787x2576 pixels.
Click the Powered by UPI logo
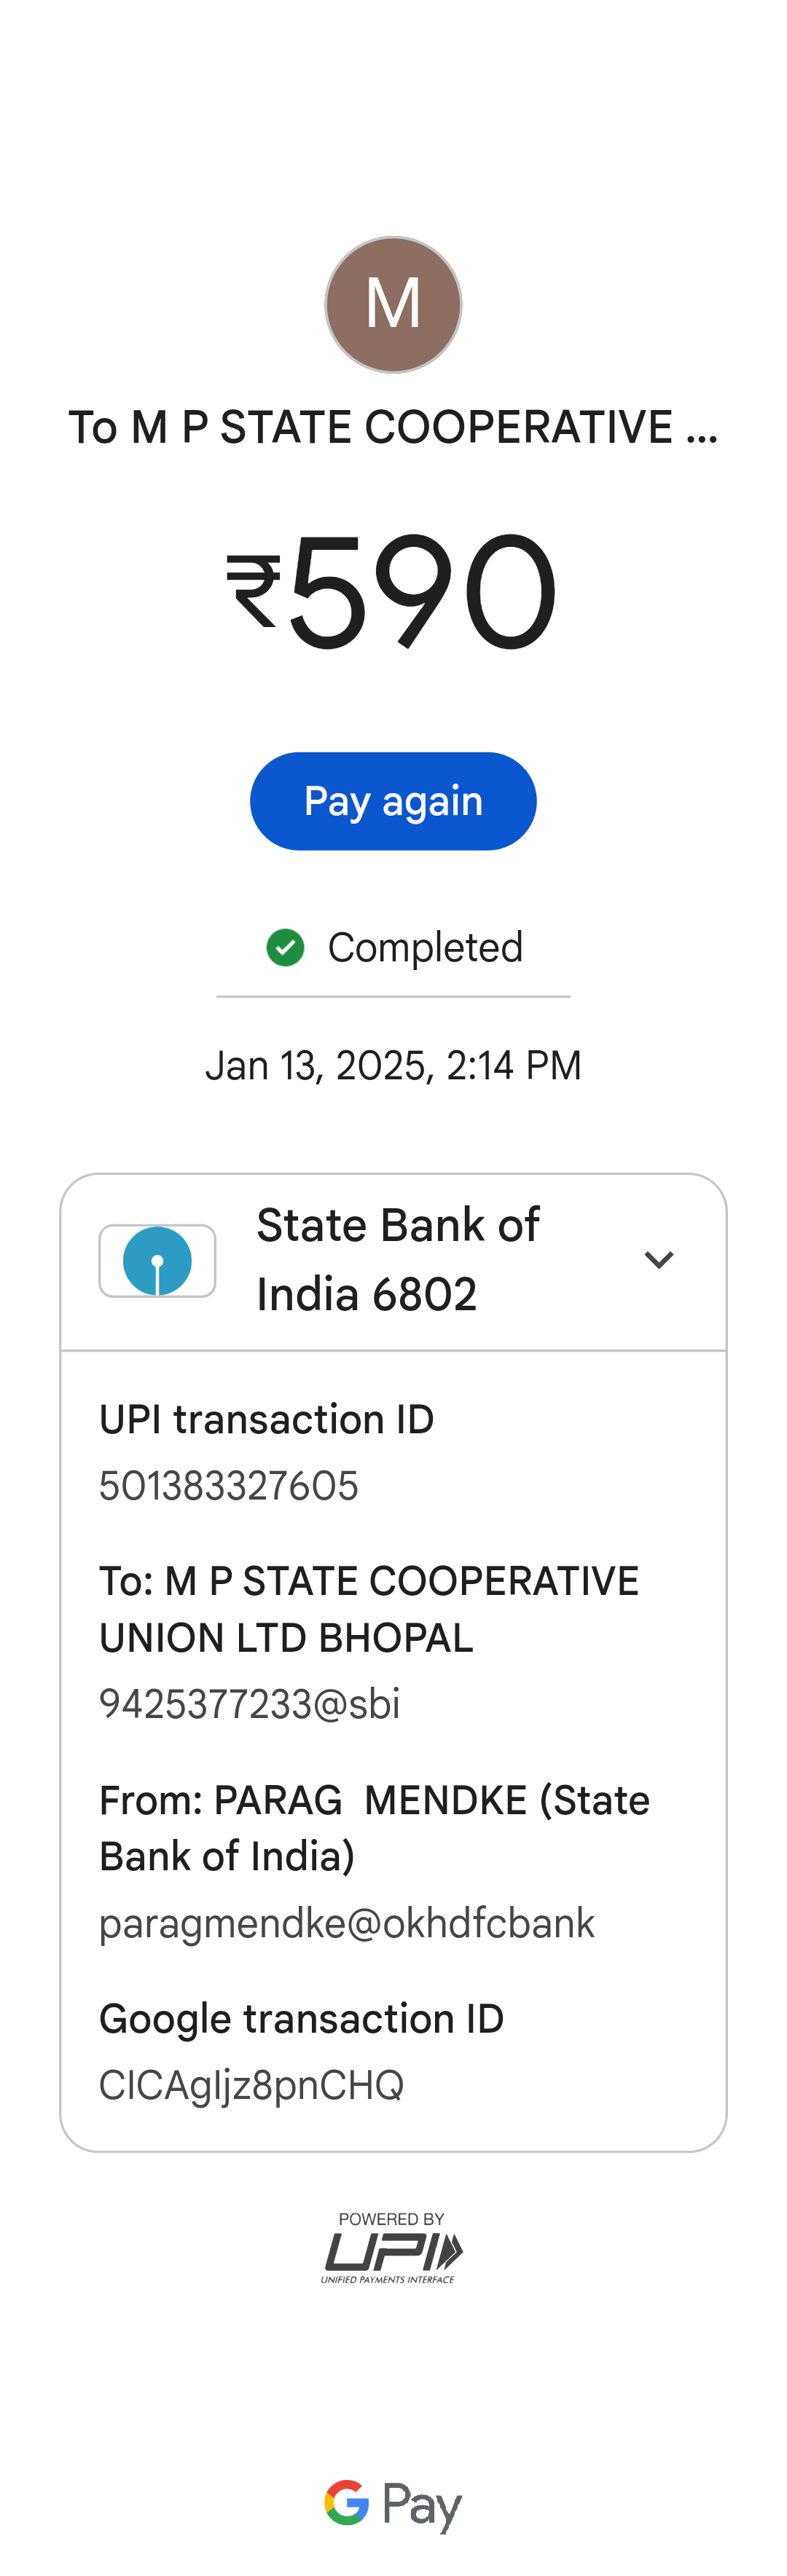tap(392, 2247)
